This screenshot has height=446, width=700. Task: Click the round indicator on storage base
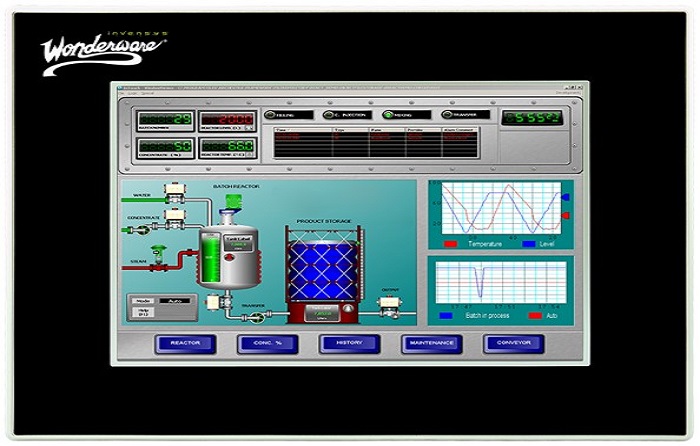tap(348, 308)
